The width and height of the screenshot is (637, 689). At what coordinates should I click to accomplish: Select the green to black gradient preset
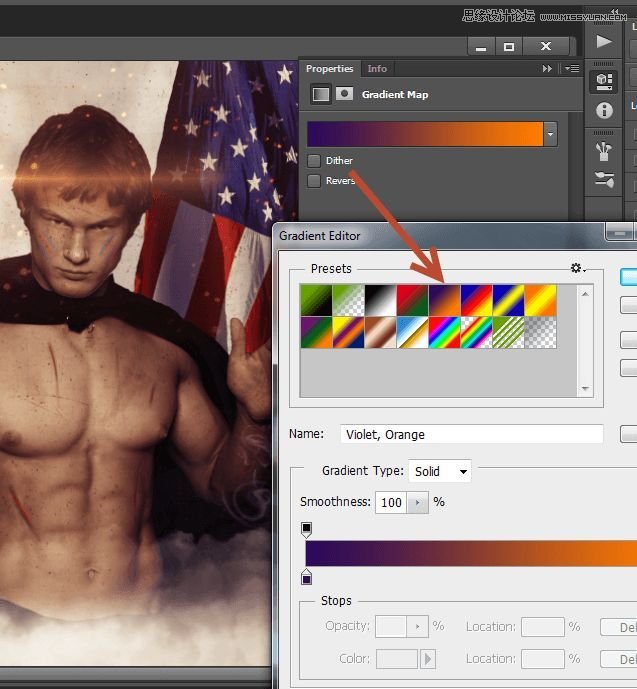(316, 301)
